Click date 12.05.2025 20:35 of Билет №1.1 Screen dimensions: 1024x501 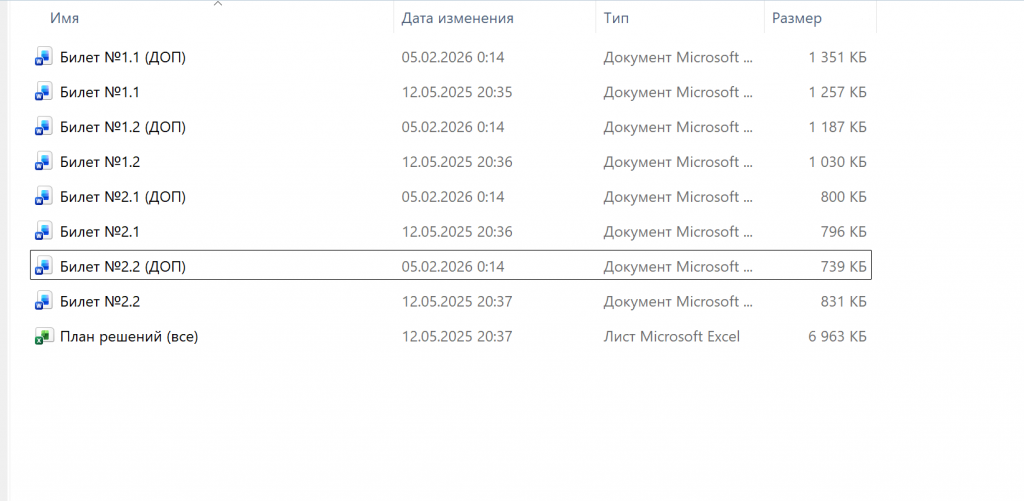point(457,93)
